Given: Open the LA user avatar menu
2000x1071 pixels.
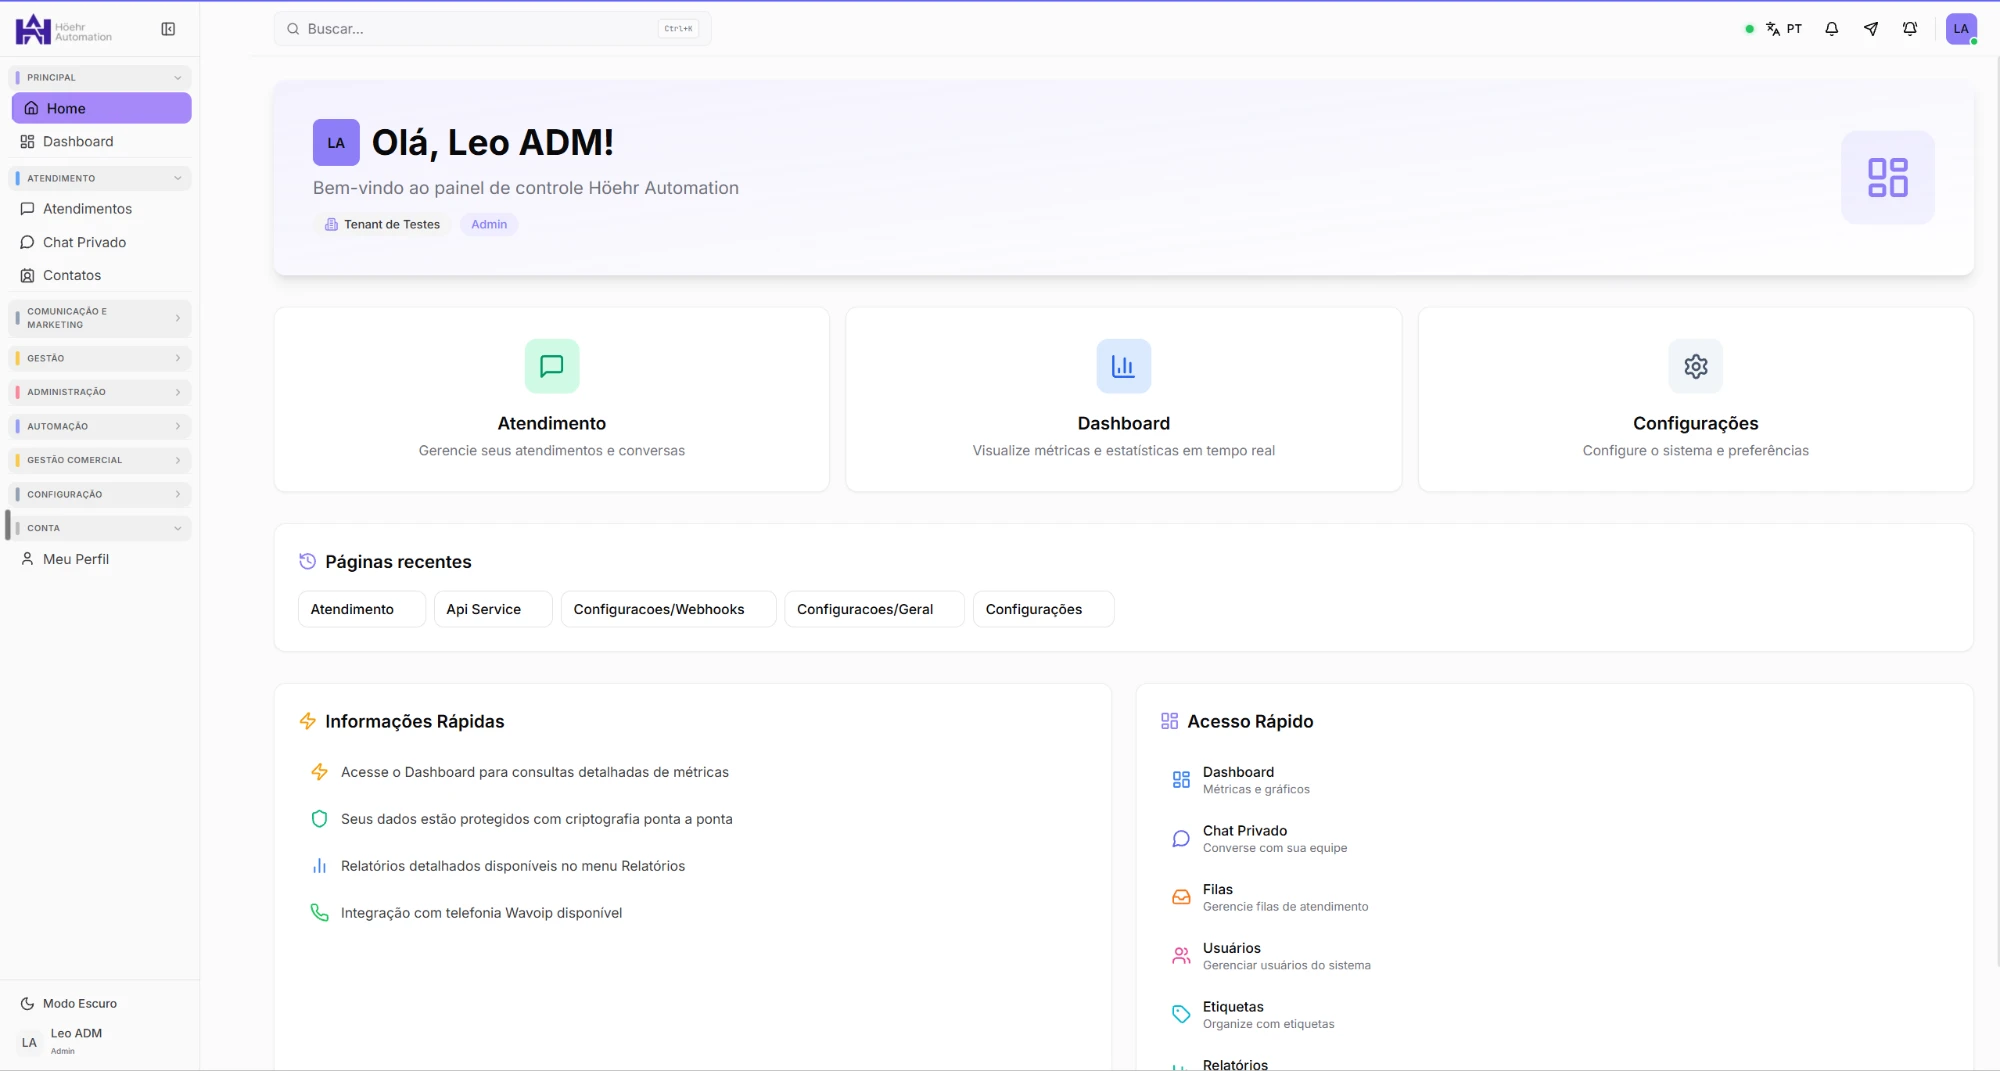Looking at the screenshot, I should pyautogui.click(x=1961, y=29).
